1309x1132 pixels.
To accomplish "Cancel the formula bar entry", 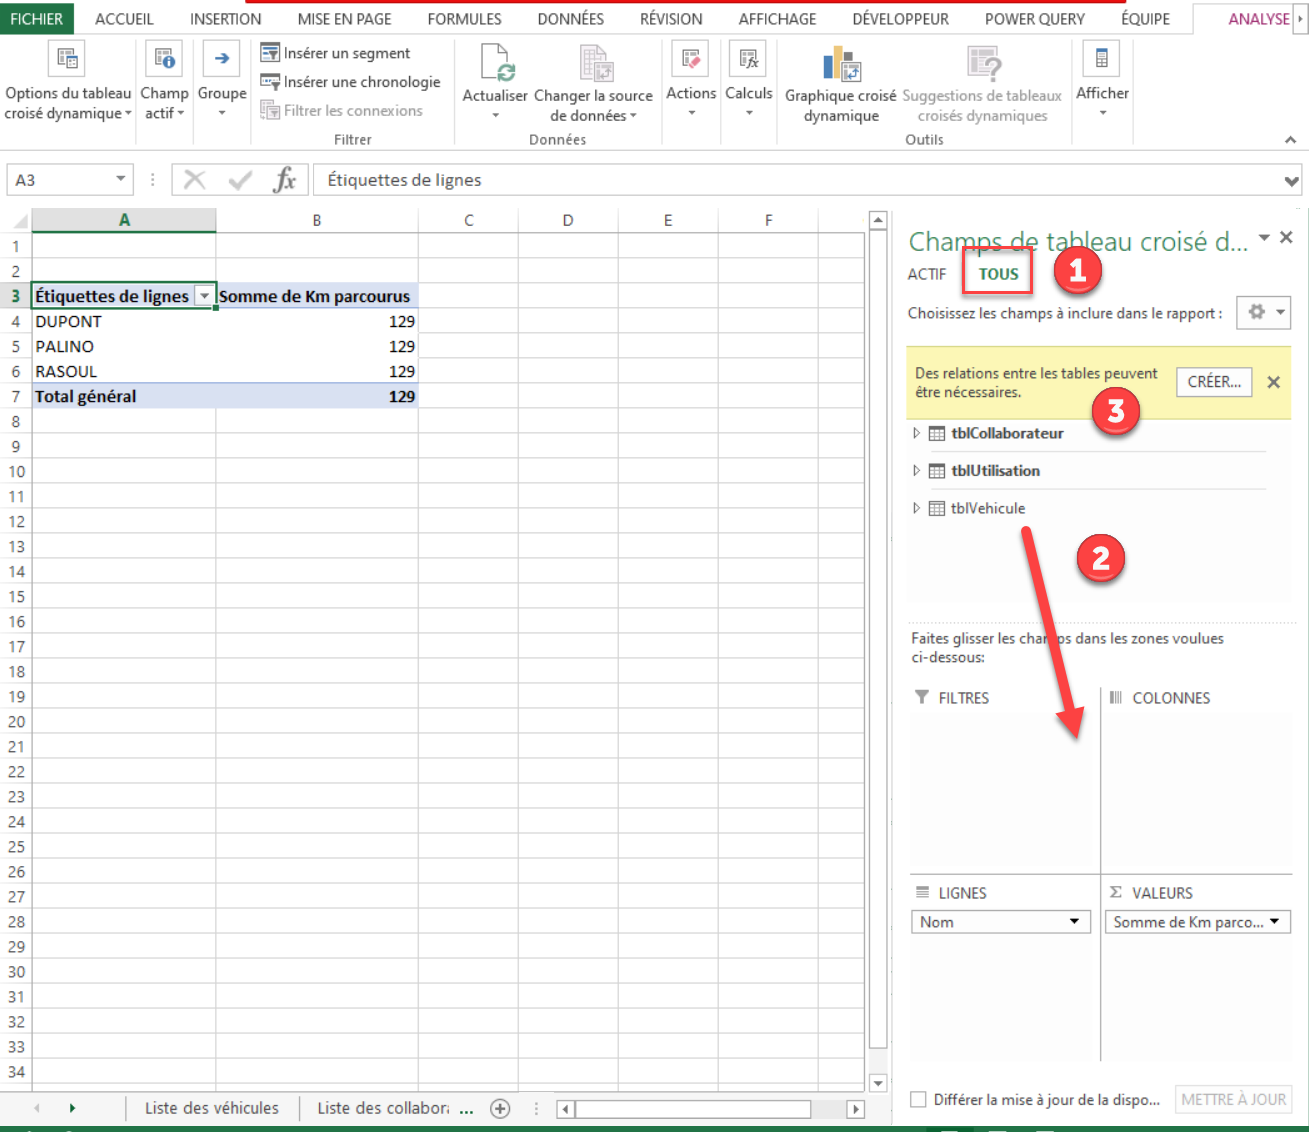I will pos(195,180).
